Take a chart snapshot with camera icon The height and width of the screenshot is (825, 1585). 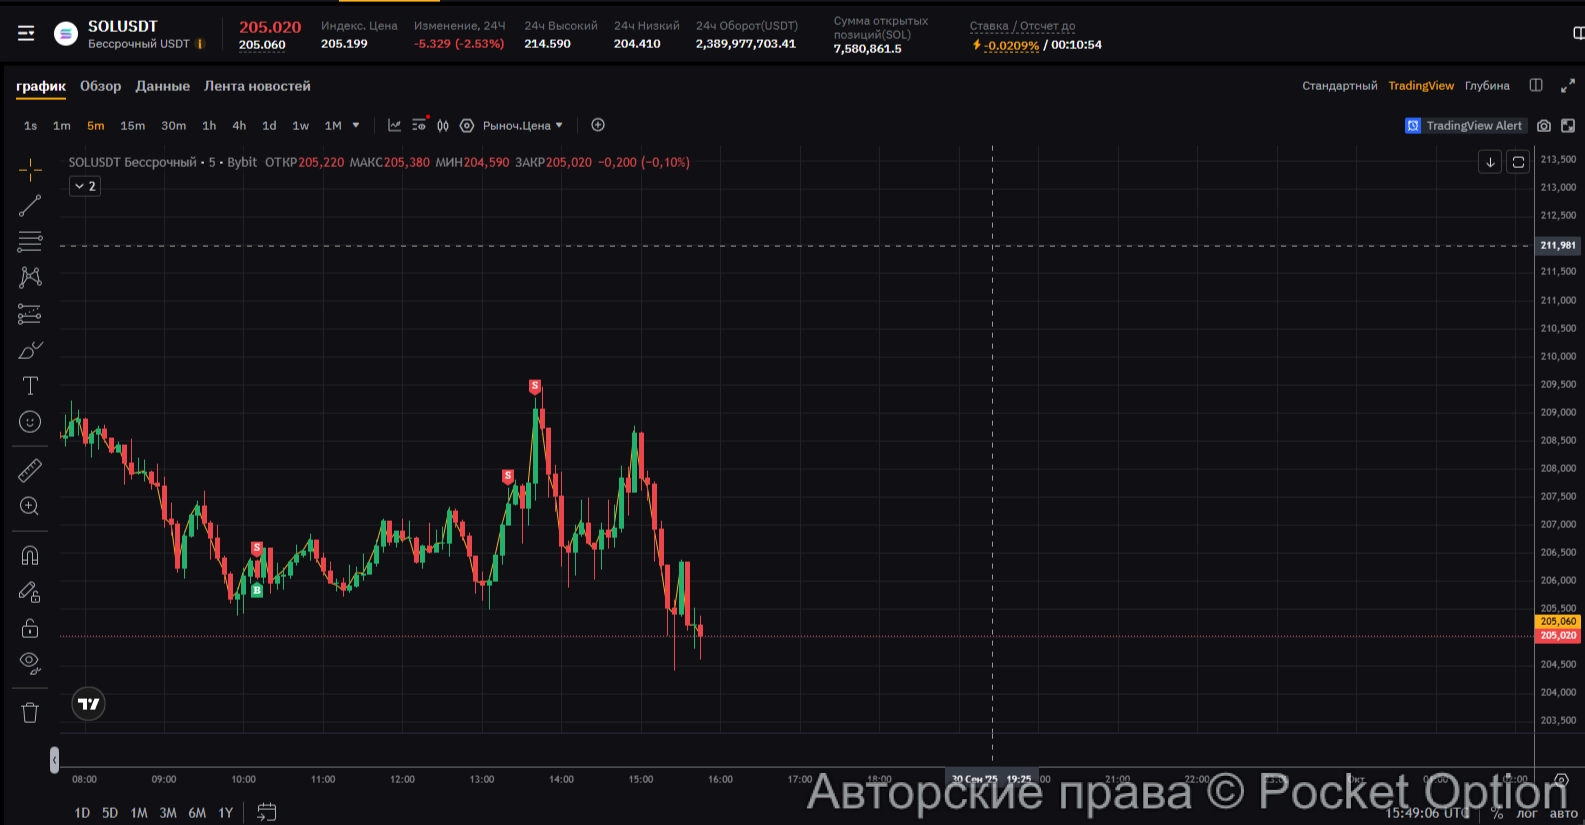pyautogui.click(x=1544, y=126)
